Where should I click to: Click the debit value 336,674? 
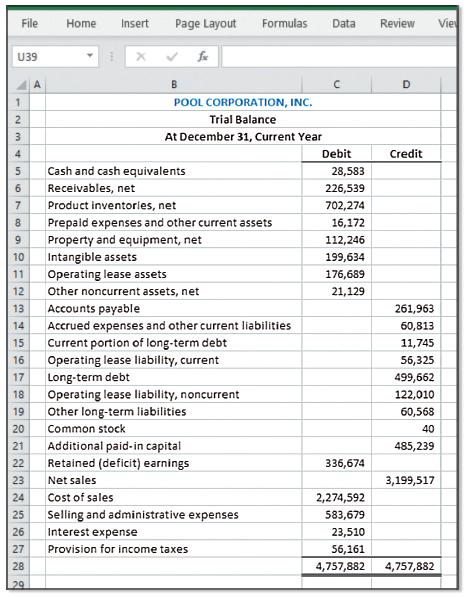[345, 463]
